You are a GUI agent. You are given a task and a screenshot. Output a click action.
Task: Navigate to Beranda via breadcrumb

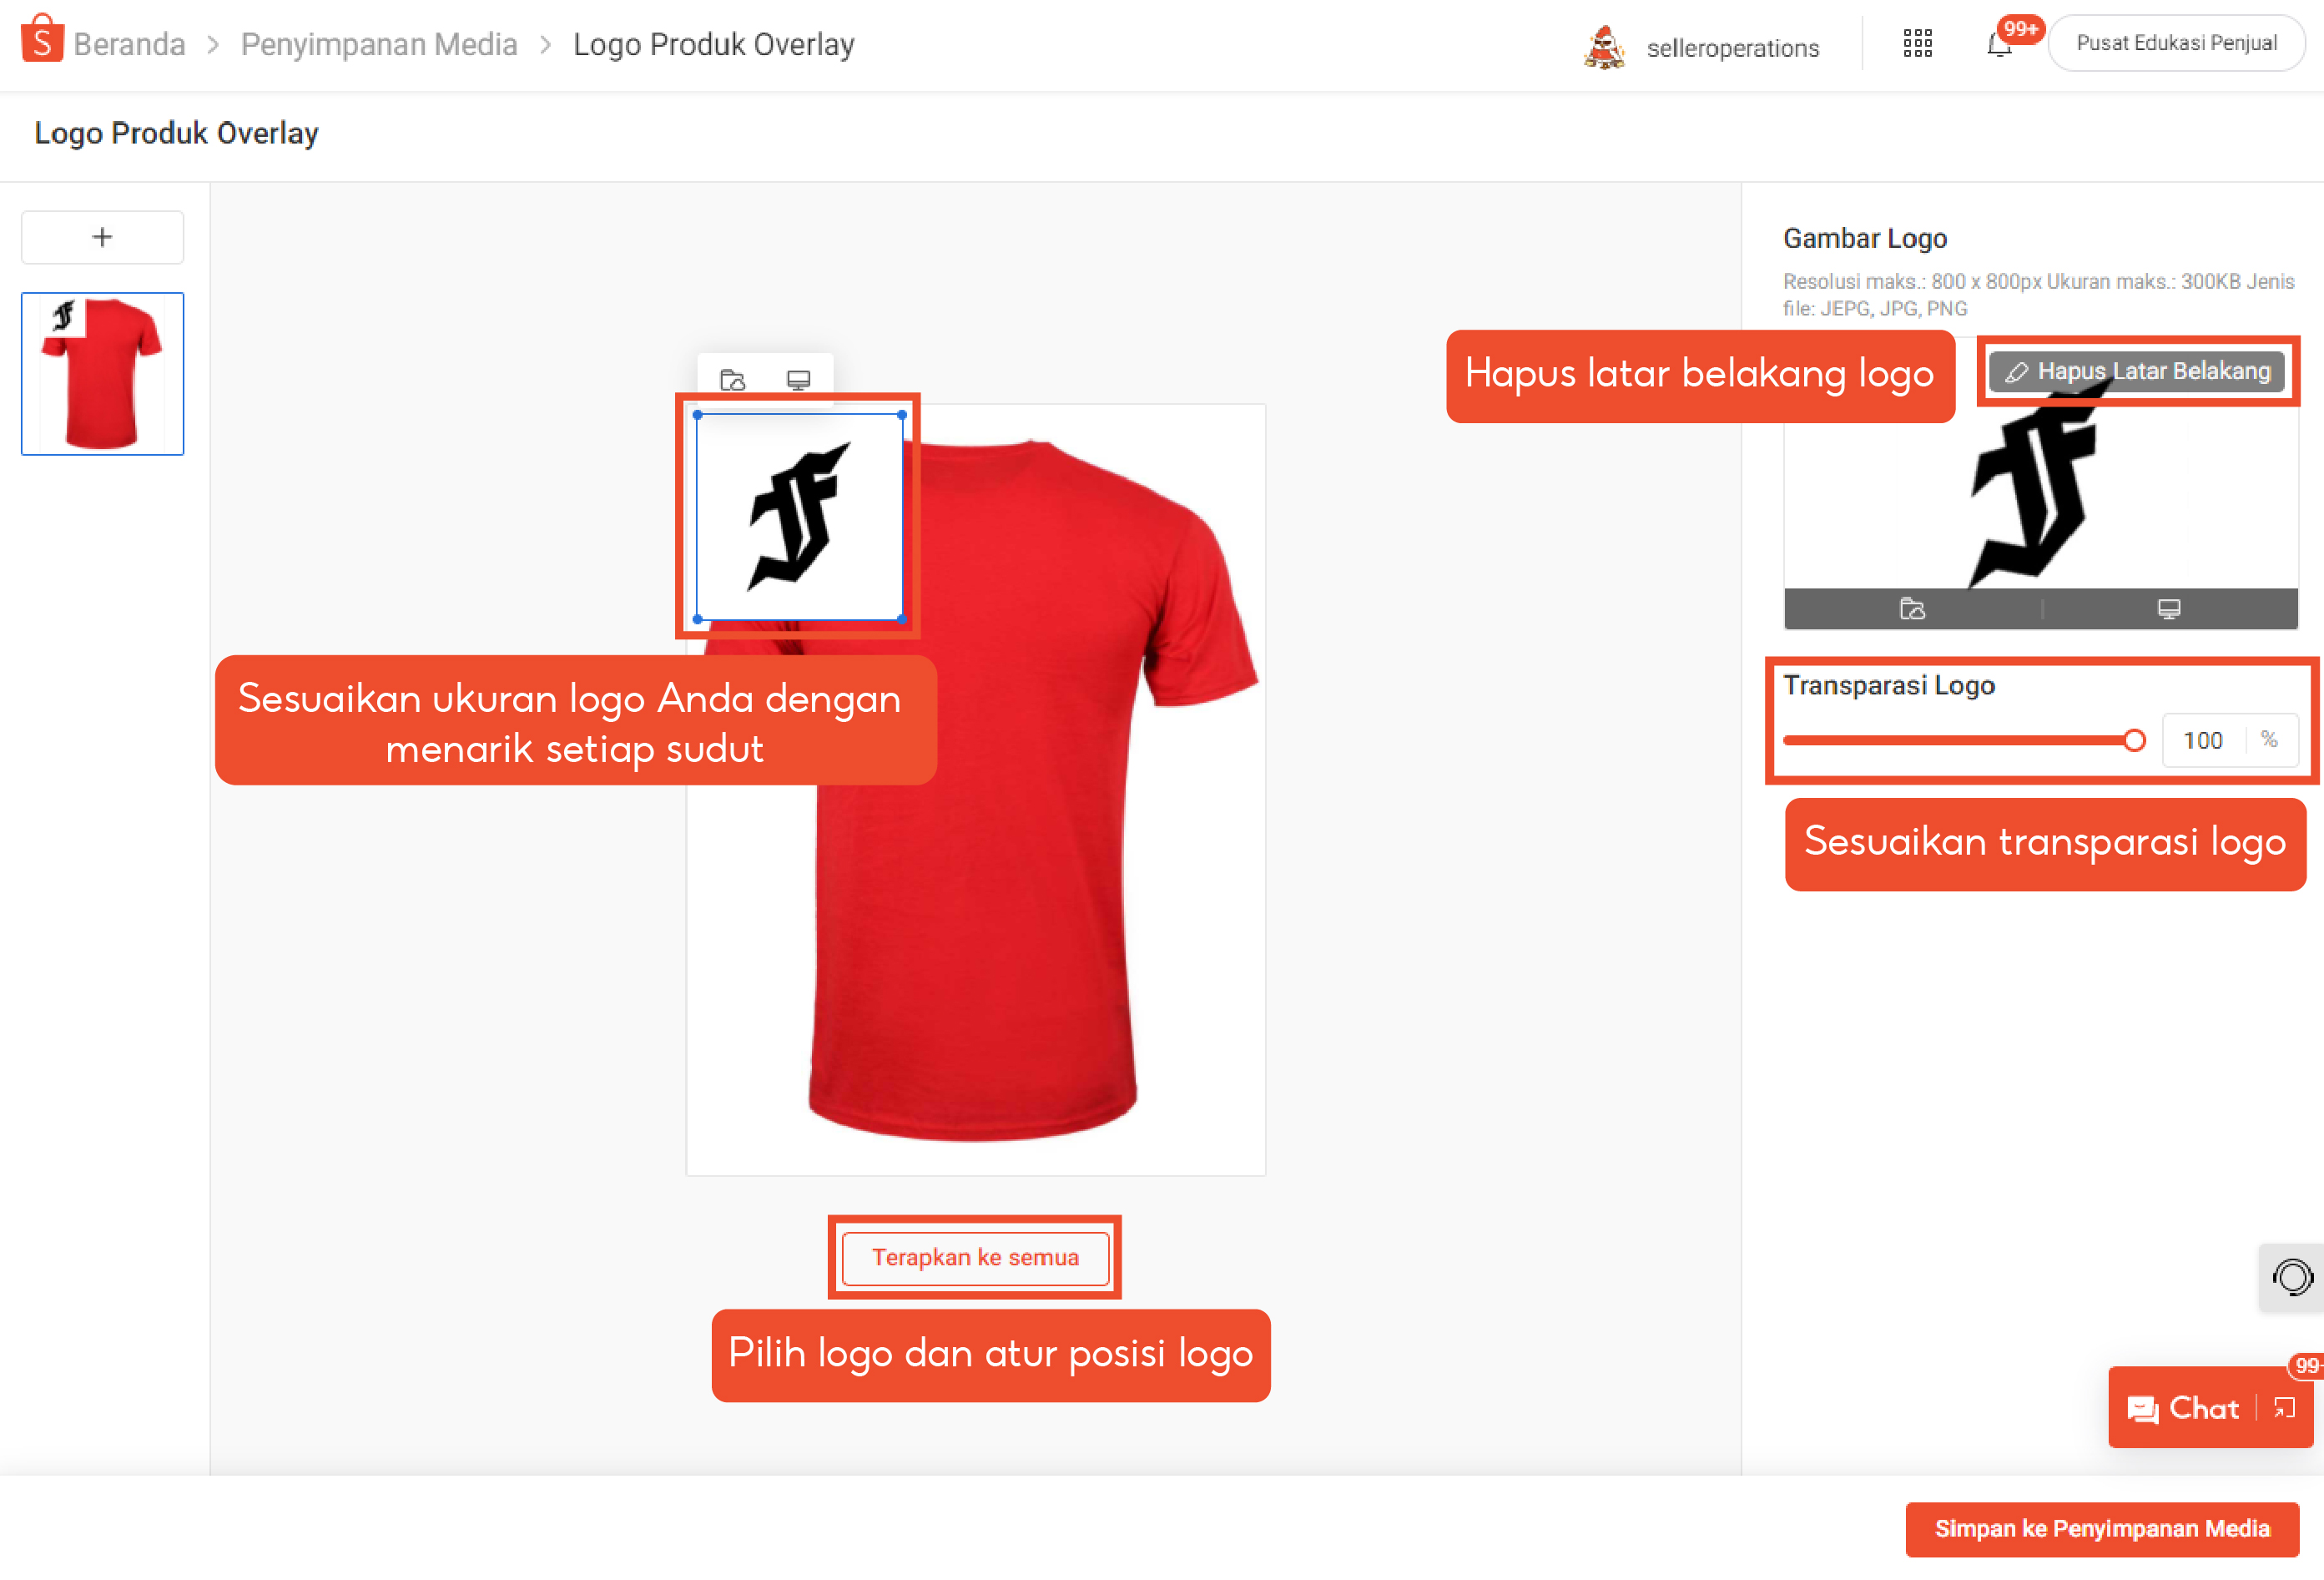coord(132,43)
